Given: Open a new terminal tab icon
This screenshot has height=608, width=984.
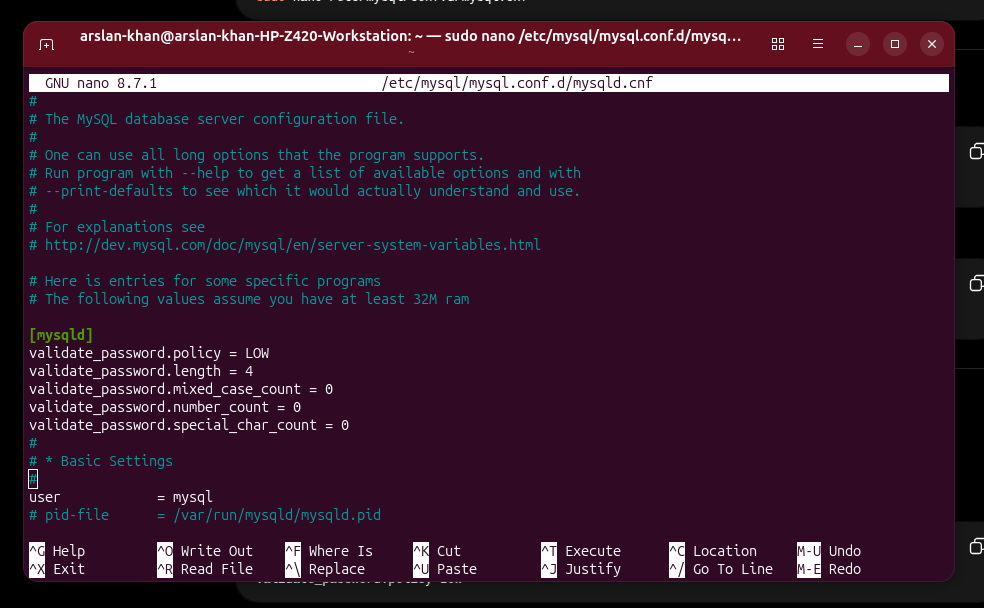Looking at the screenshot, I should point(46,45).
